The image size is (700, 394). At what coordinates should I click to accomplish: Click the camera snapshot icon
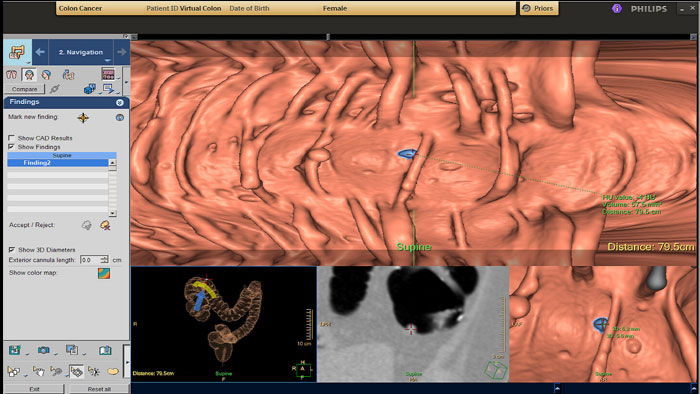[x=43, y=350]
